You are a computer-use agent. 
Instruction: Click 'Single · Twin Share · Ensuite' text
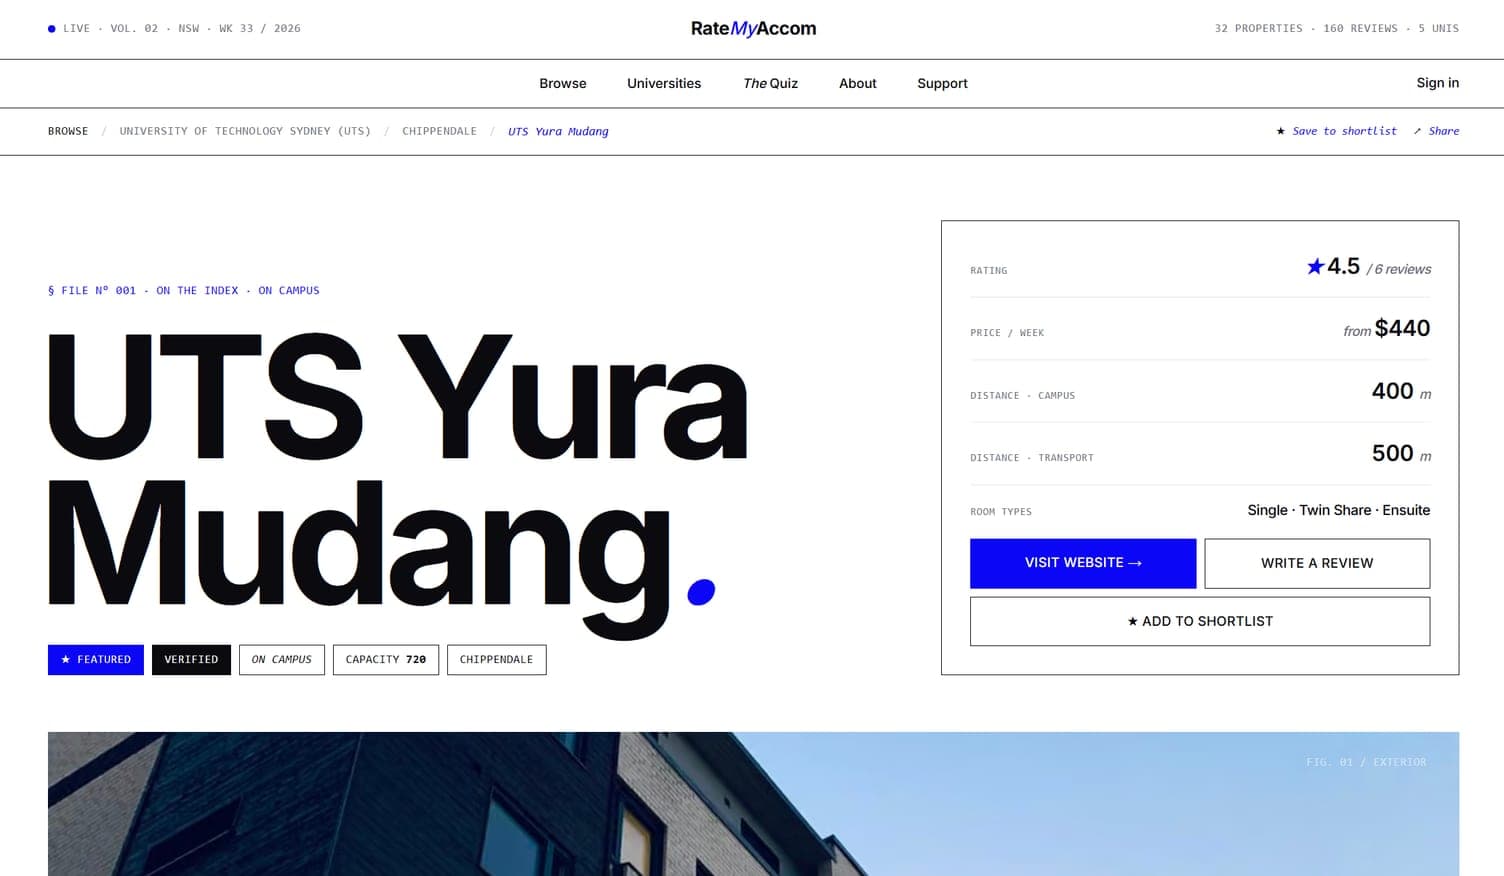1338,510
